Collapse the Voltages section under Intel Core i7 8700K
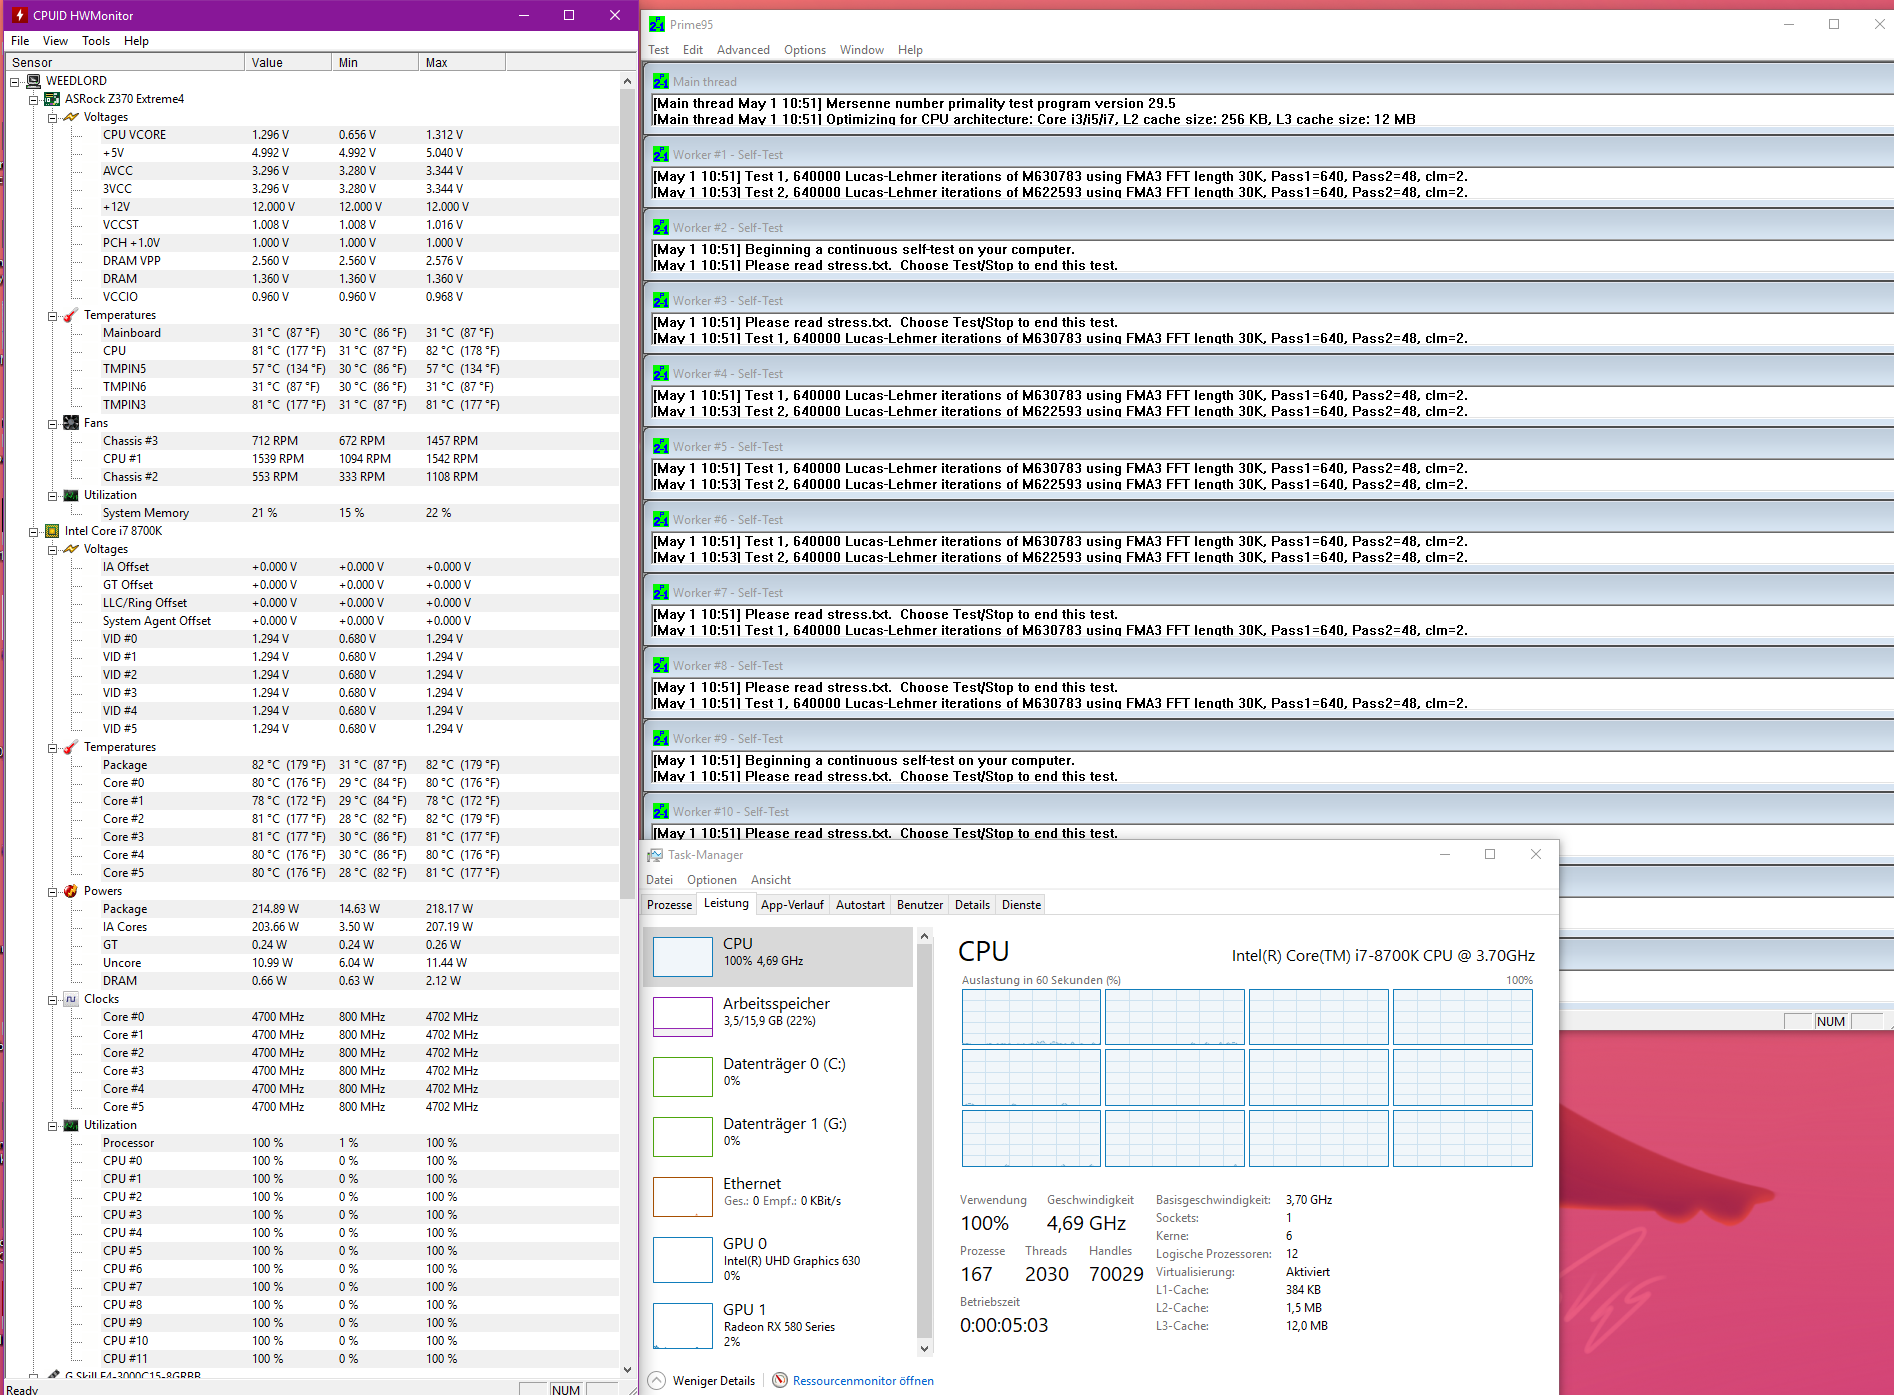This screenshot has width=1894, height=1395. pyautogui.click(x=53, y=550)
